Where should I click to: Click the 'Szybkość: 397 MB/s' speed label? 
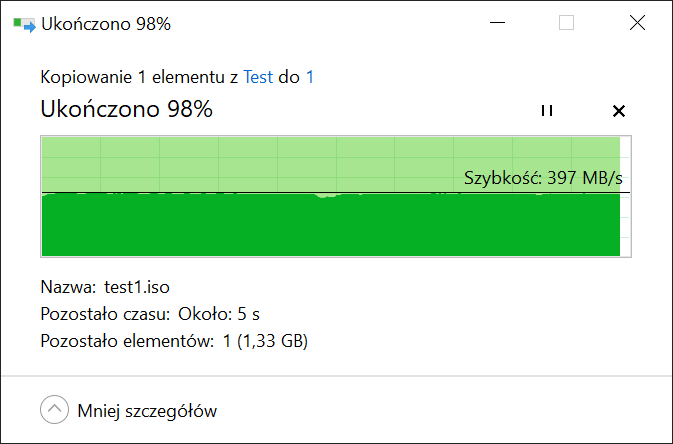[543, 177]
